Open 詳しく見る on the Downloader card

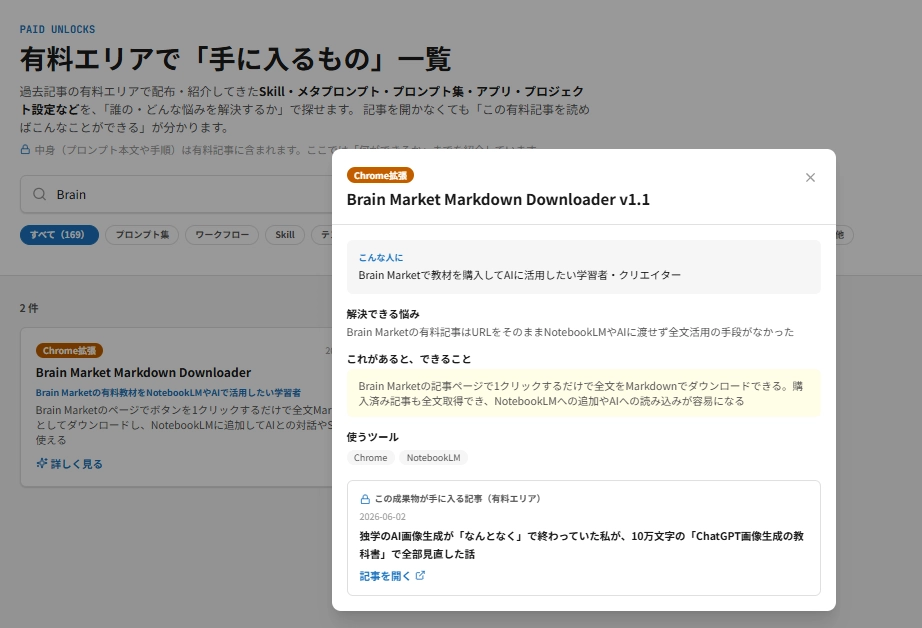pos(69,464)
